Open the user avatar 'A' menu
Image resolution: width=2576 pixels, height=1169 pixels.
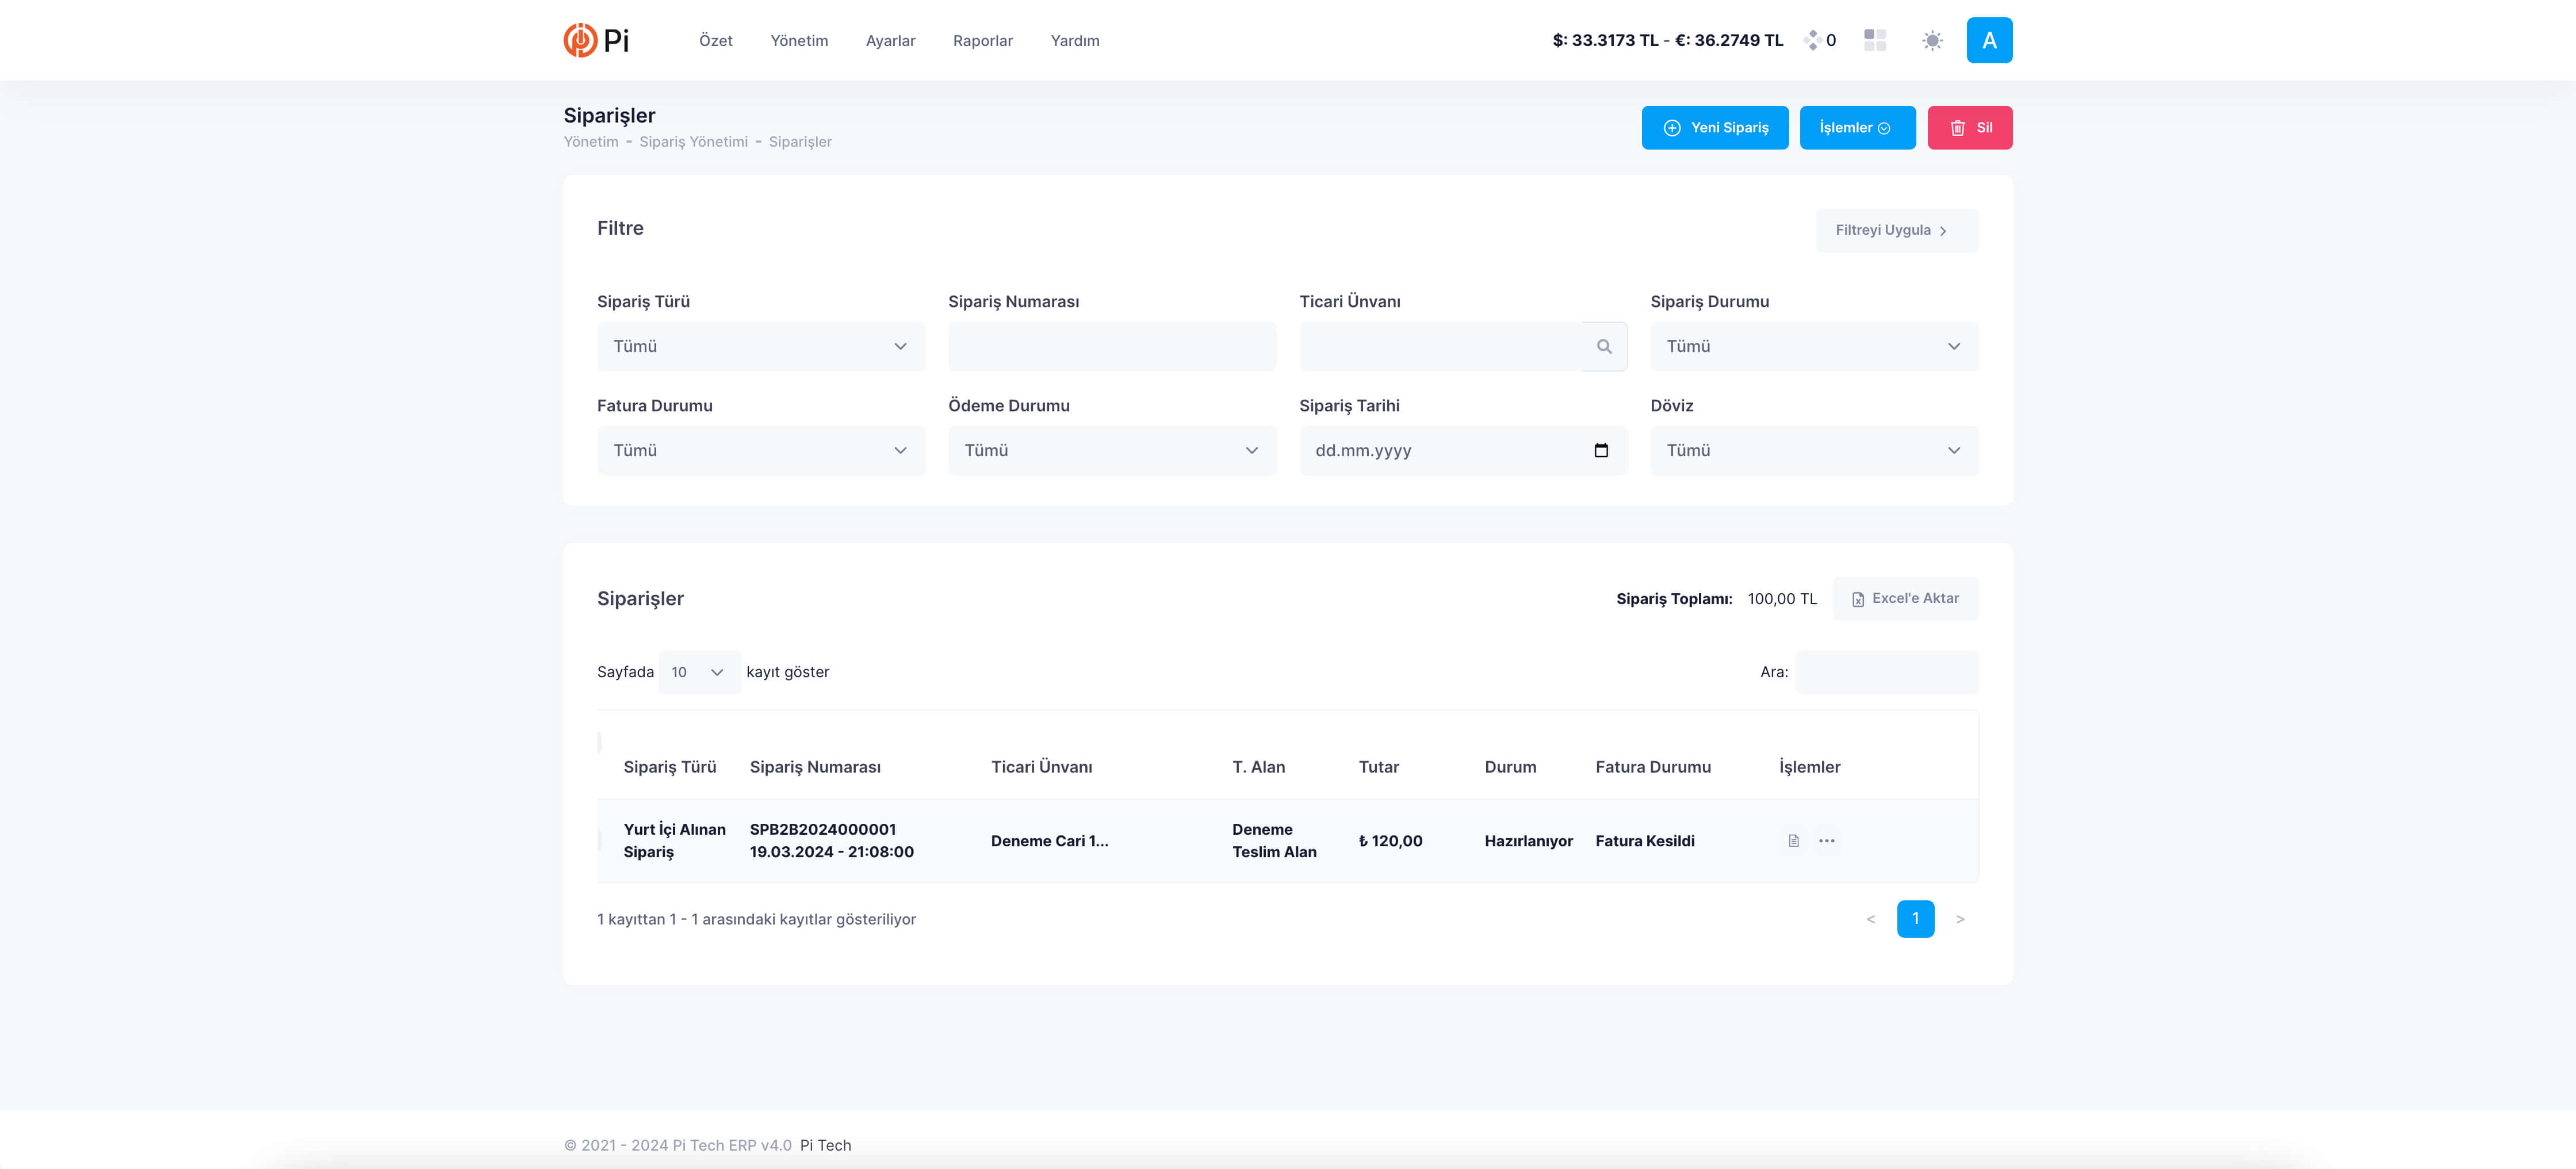[1988, 40]
